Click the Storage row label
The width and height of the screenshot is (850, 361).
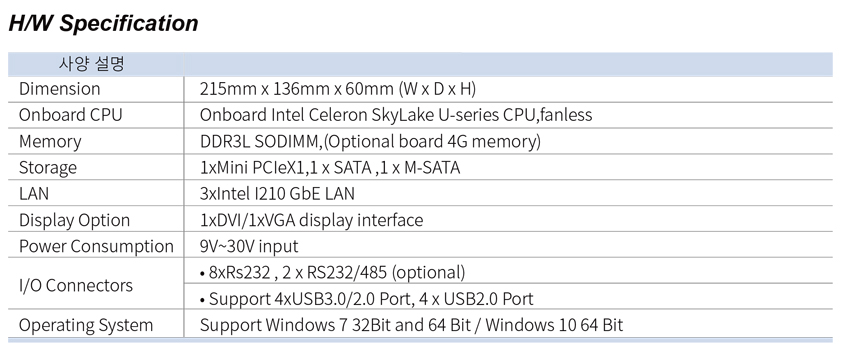(48, 167)
